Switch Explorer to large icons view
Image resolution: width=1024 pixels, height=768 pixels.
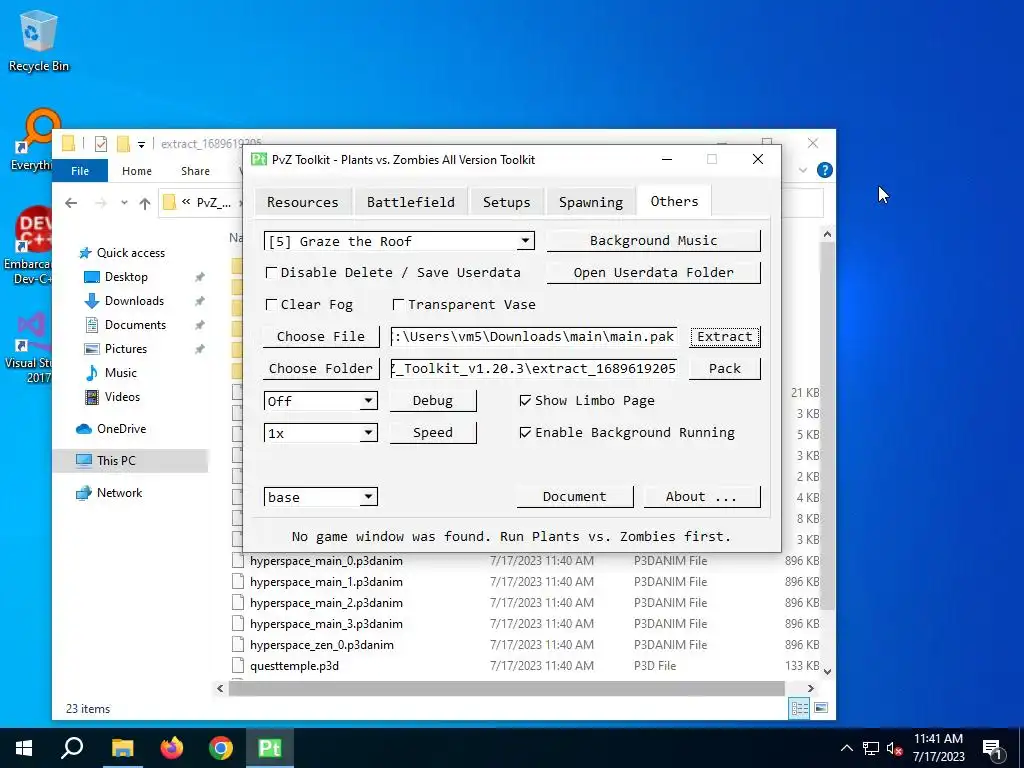click(x=821, y=708)
